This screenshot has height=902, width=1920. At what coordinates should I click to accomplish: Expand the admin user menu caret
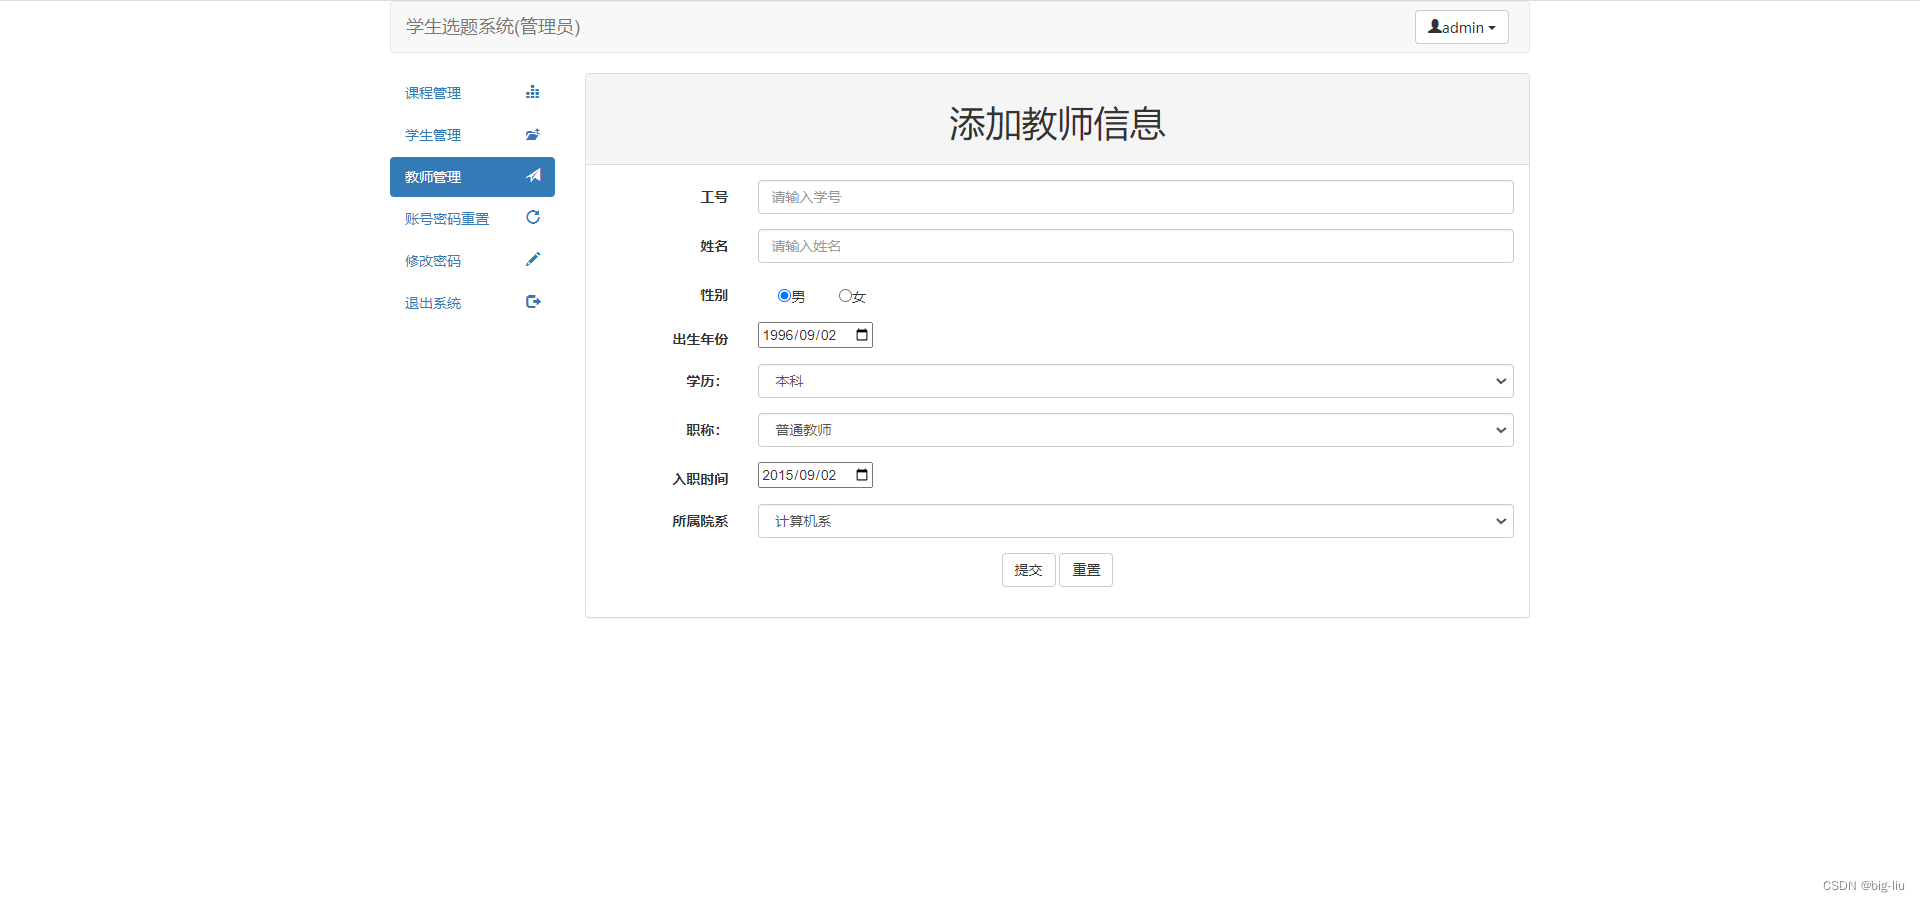click(x=1492, y=28)
